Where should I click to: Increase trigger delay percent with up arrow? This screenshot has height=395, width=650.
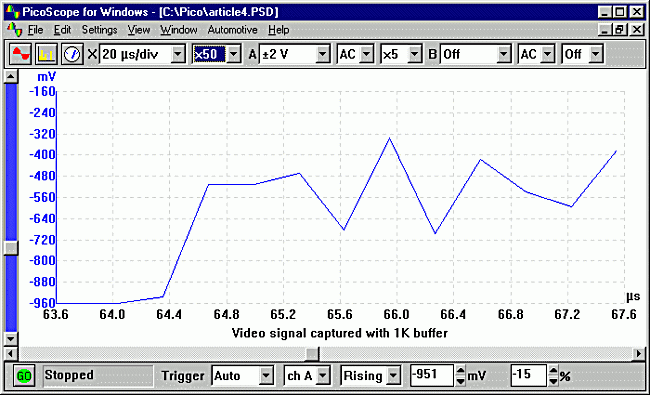pos(553,371)
